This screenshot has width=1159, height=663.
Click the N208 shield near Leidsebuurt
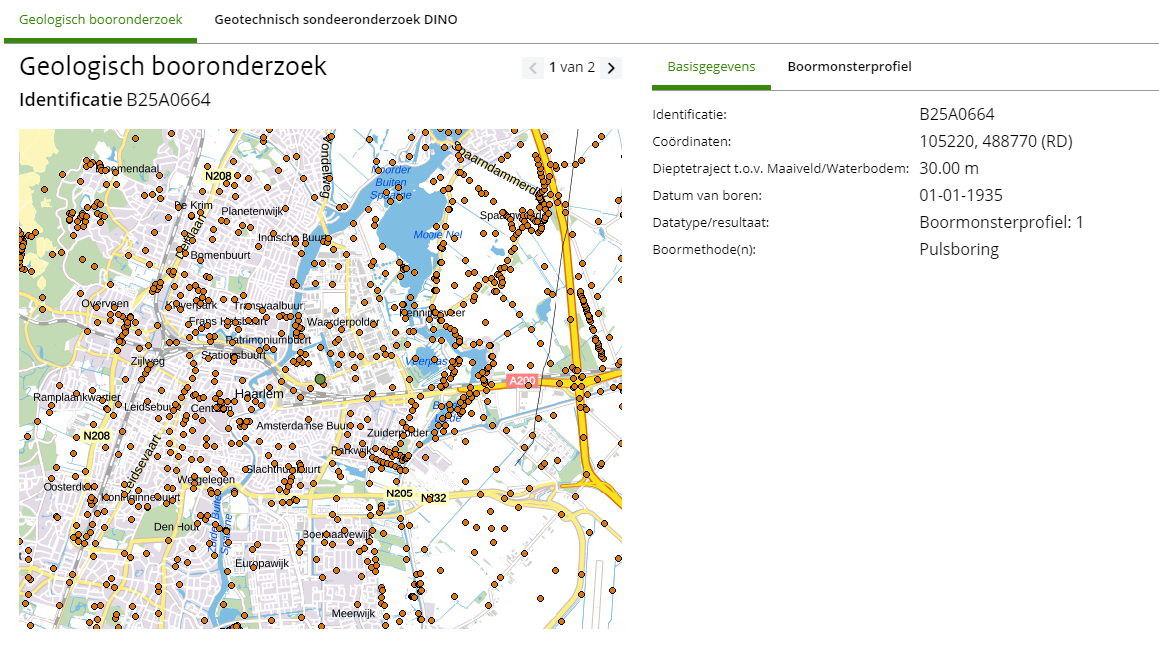pyautogui.click(x=96, y=436)
